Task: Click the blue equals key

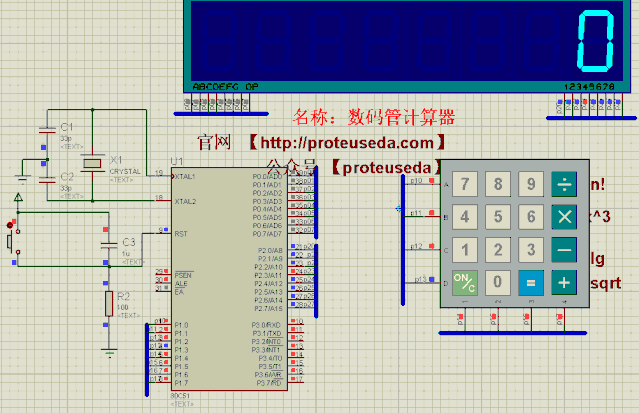Action: click(x=531, y=283)
